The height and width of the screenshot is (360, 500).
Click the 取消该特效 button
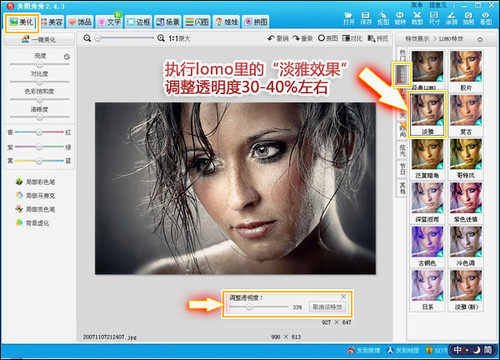[327, 307]
